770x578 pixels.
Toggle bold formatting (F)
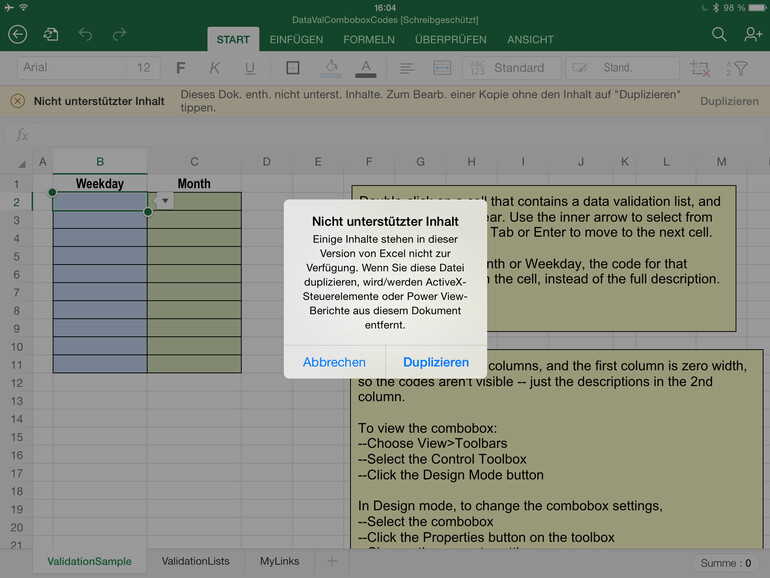tap(181, 68)
